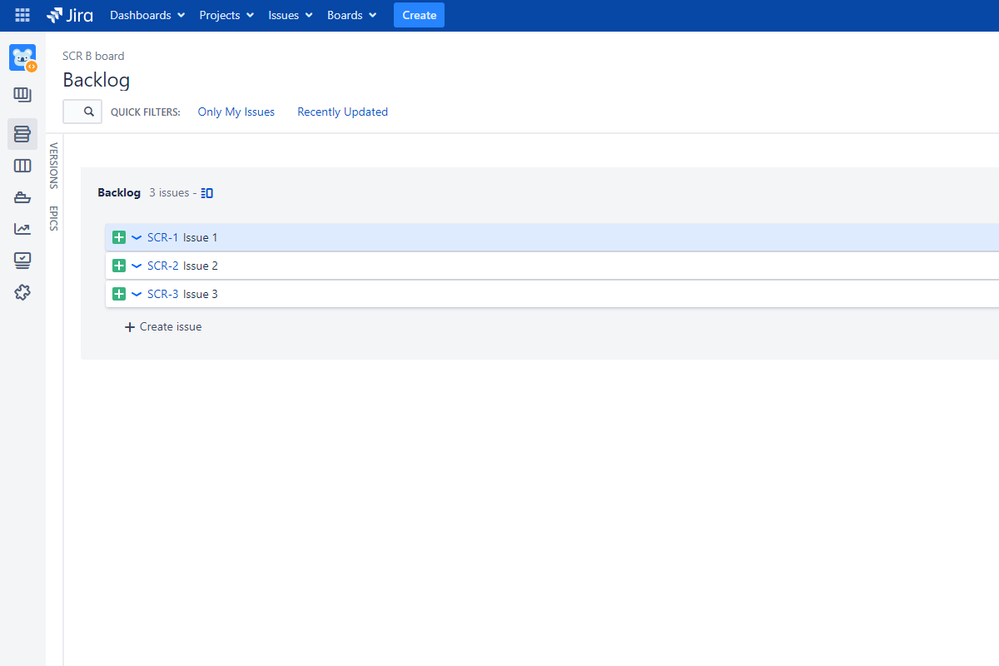The image size is (999, 666).
Task: Open the Projects dropdown menu
Action: (x=226, y=15)
